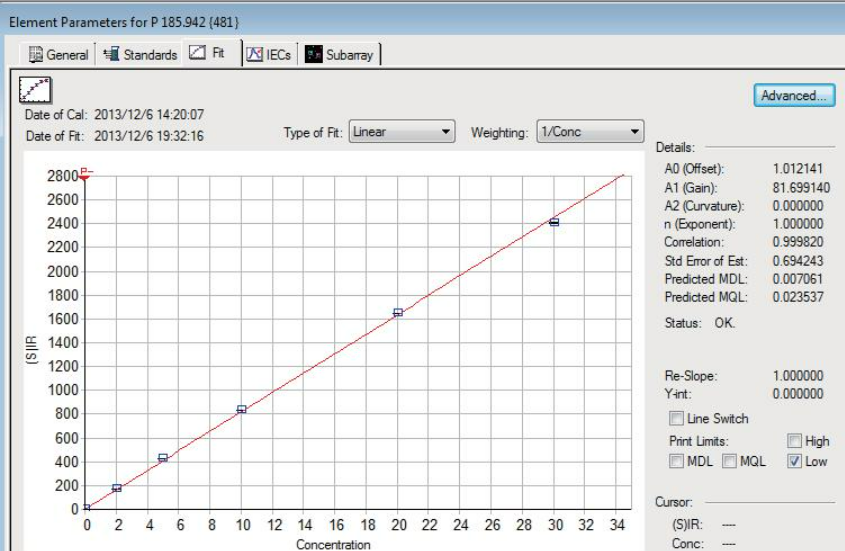Select the data point at concentration 30

554,222
